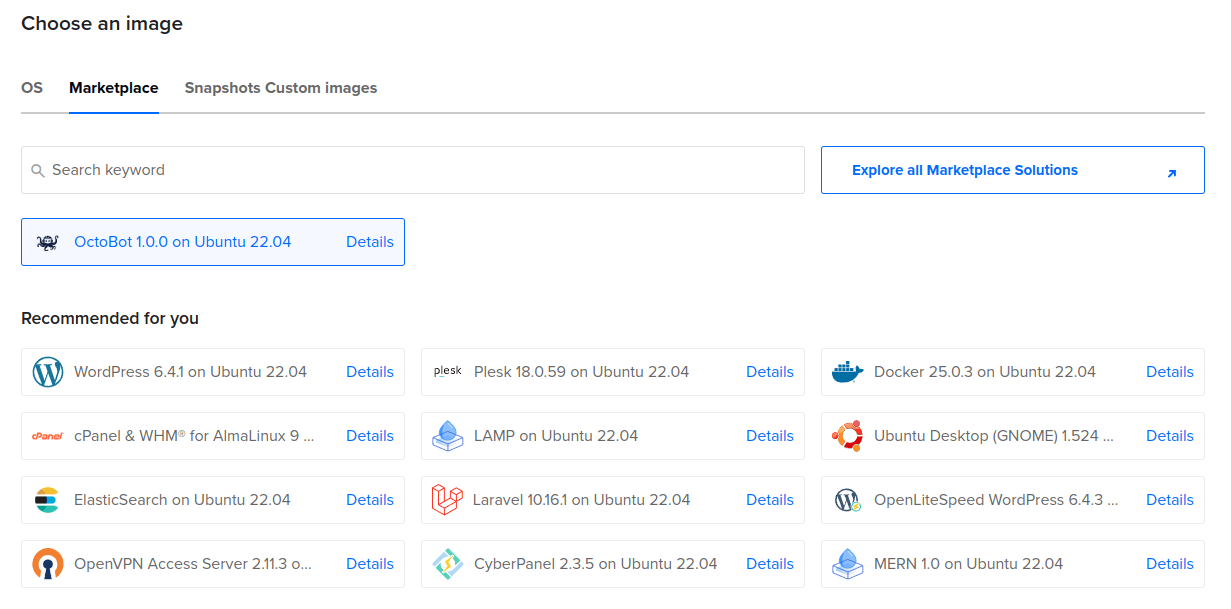The width and height of the screenshot is (1231, 609).
Task: Select CyberPanel 2.3.5 on Ubuntu 22.04
Action: click(613, 564)
